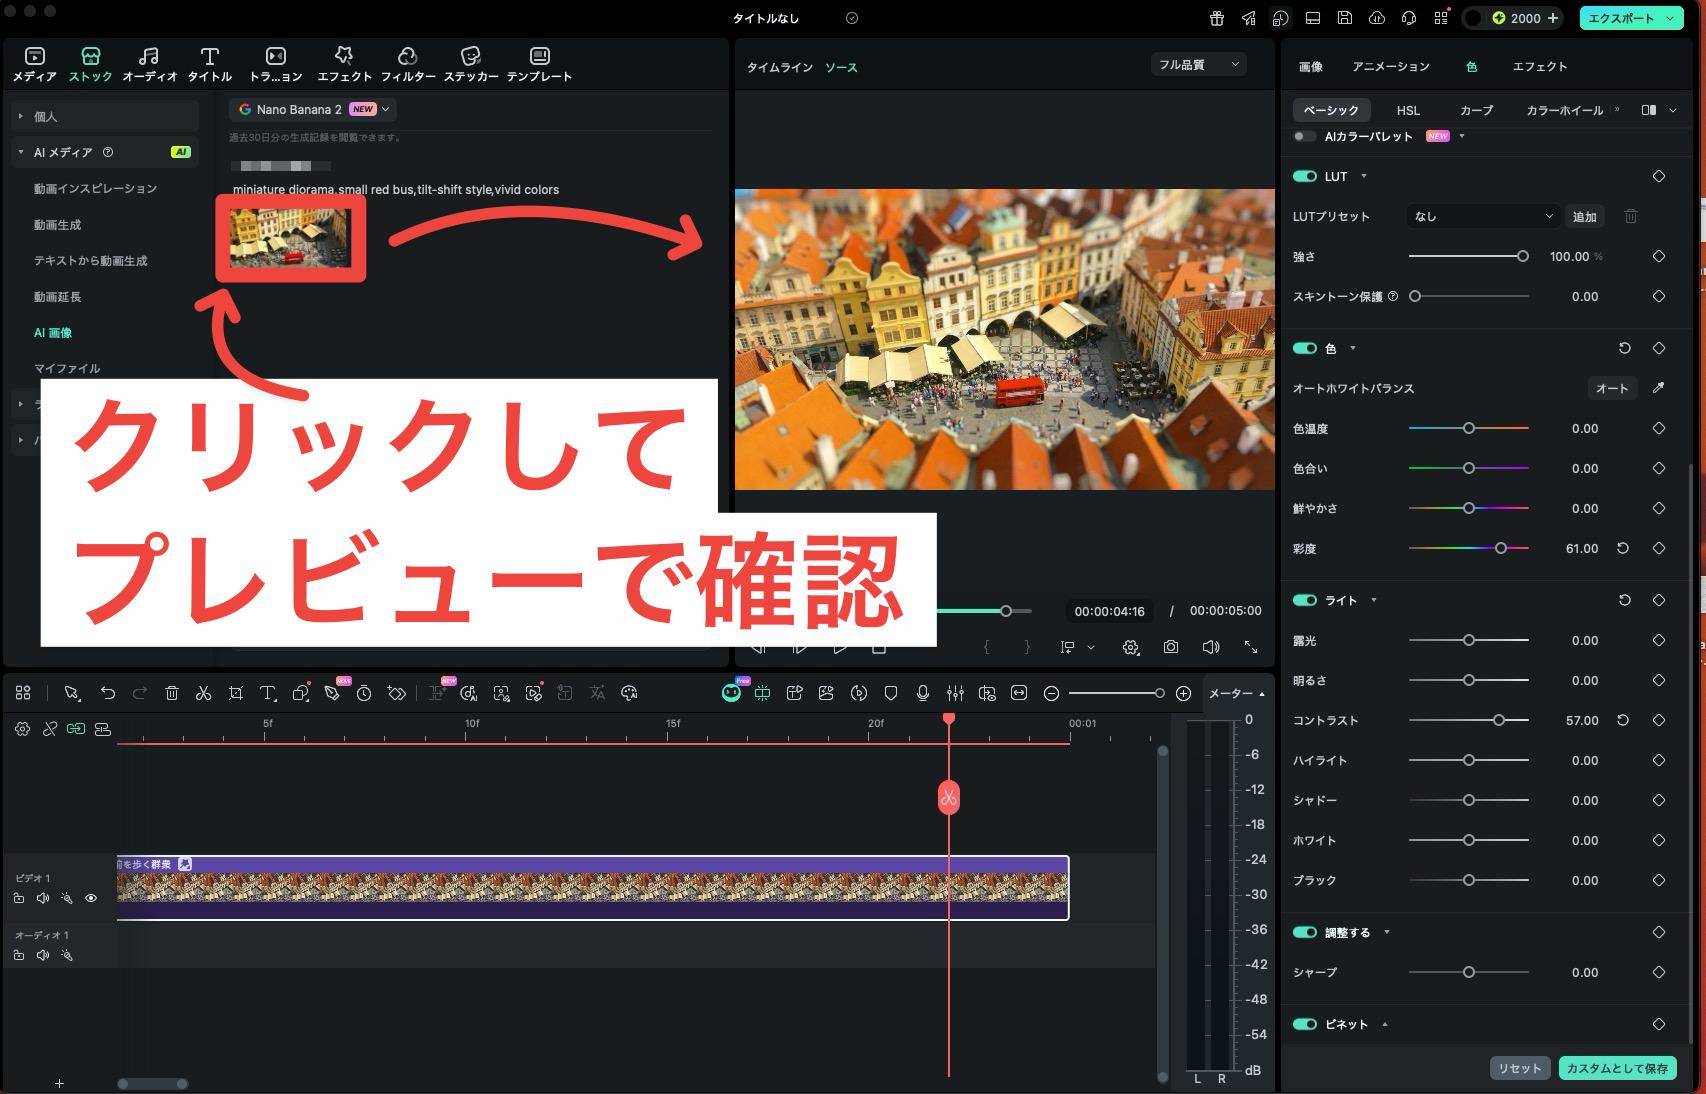Open the タイトル titles tab
The height and width of the screenshot is (1094, 1706).
tap(209, 64)
